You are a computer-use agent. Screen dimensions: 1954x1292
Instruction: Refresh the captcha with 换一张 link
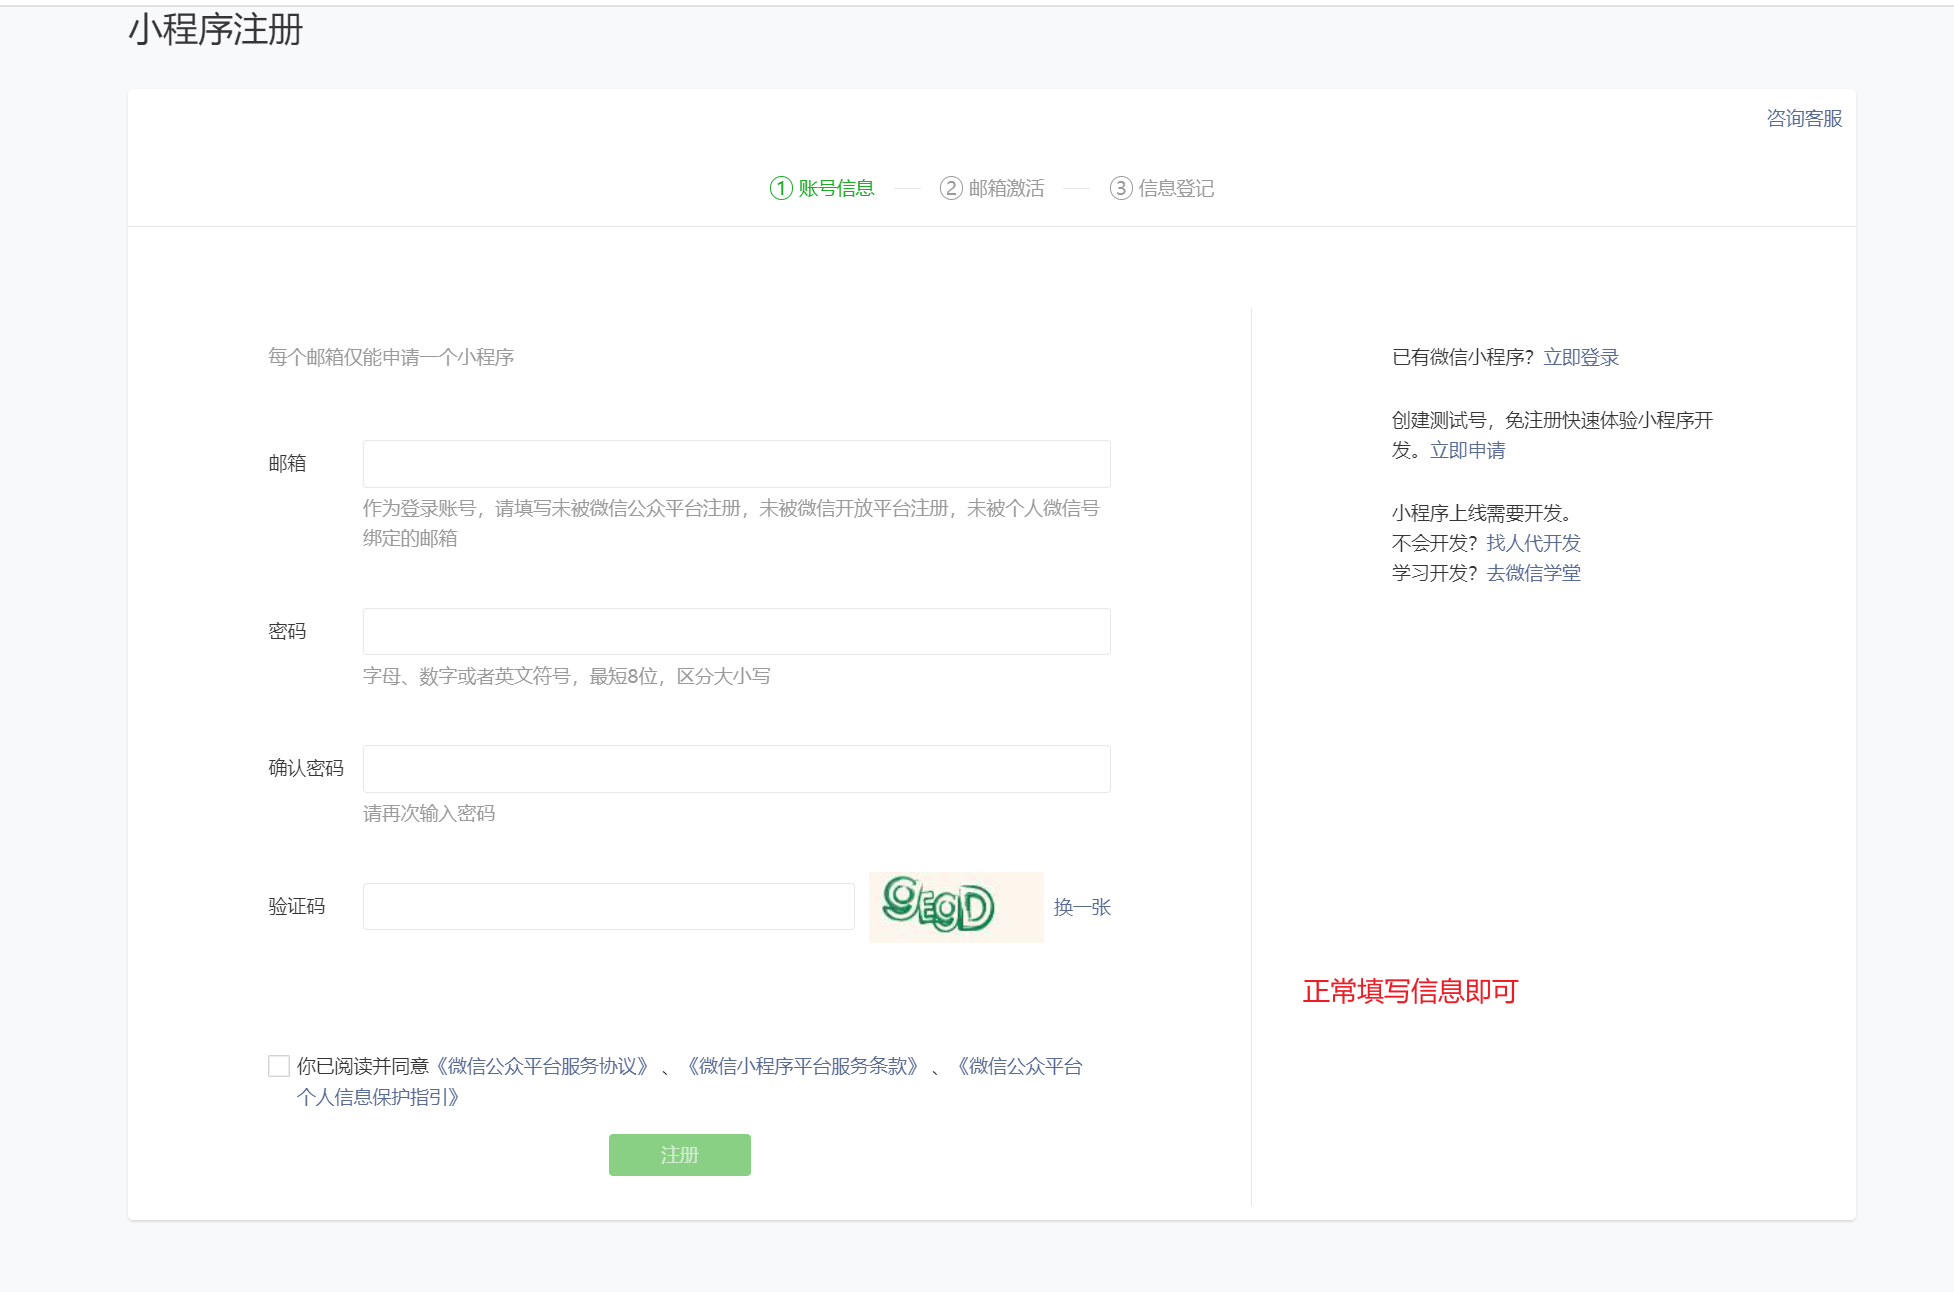(1082, 907)
